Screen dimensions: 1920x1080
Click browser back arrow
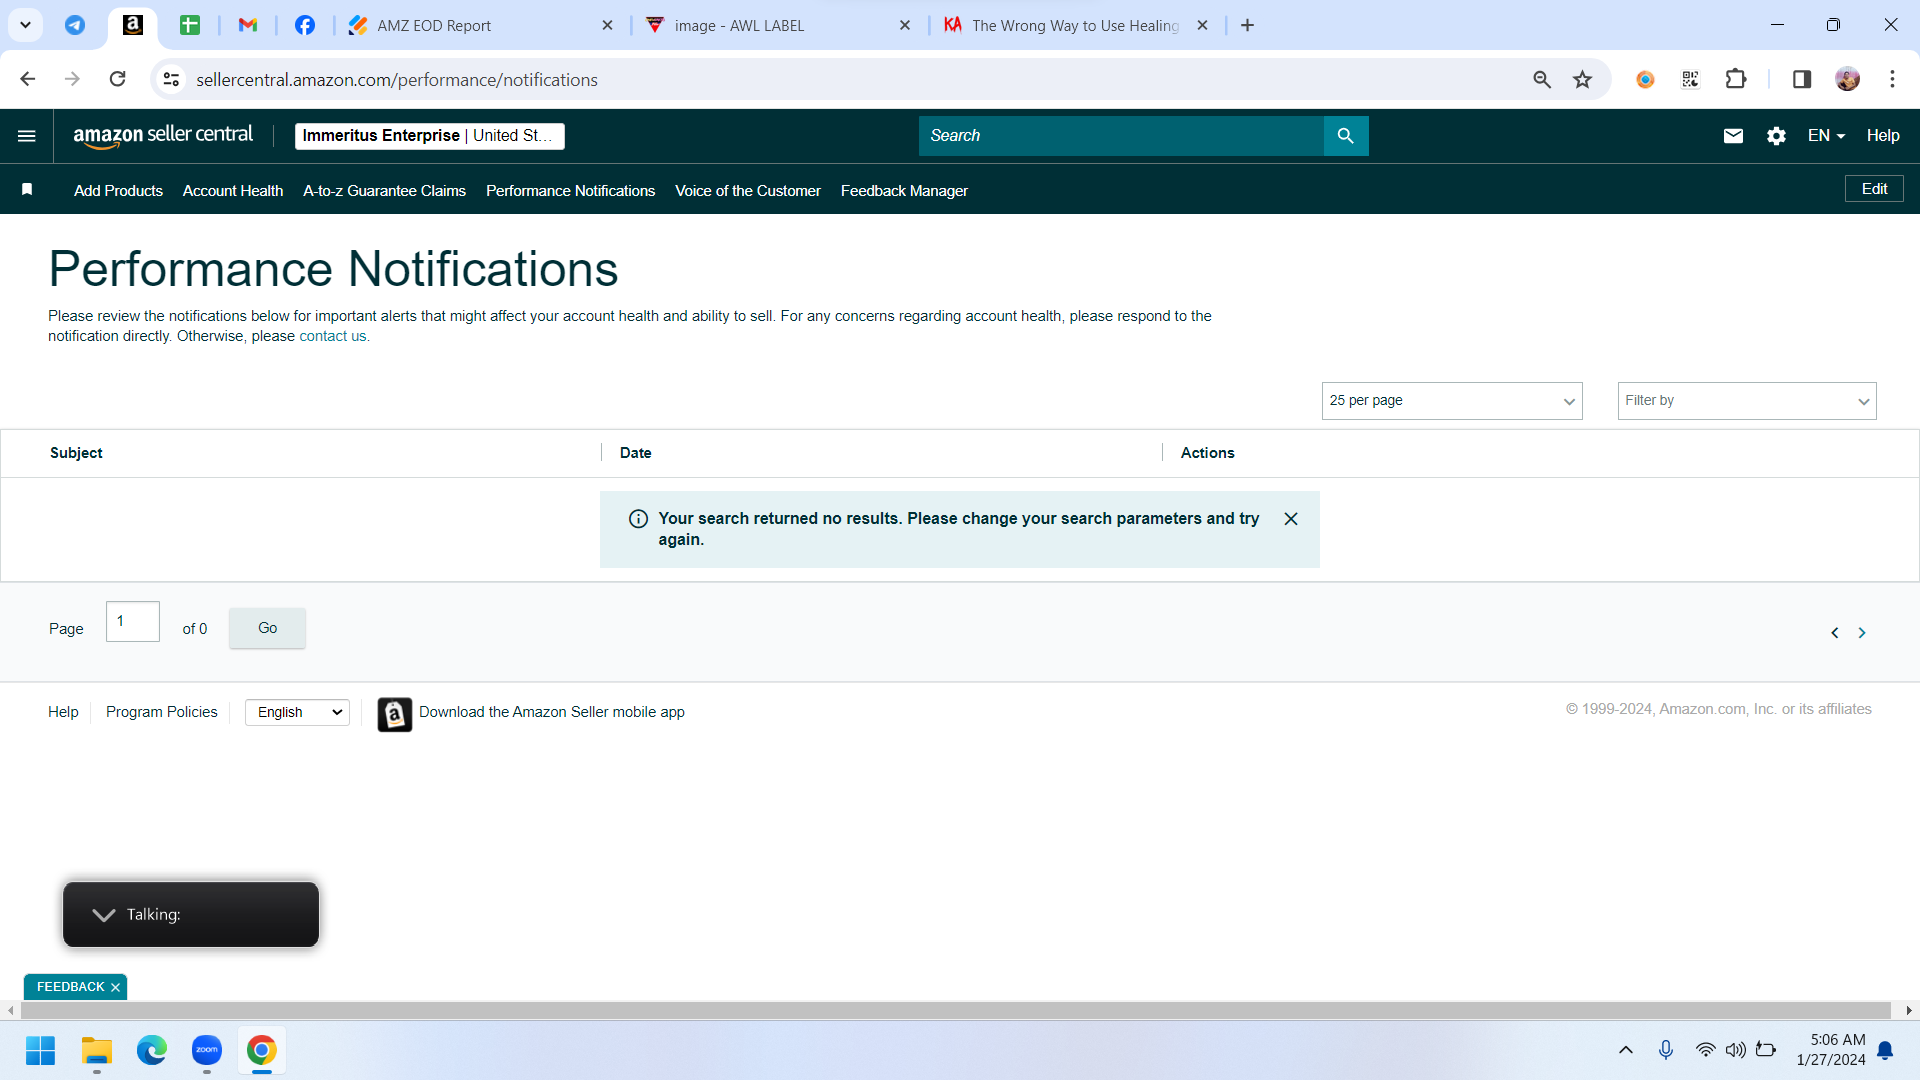point(28,79)
